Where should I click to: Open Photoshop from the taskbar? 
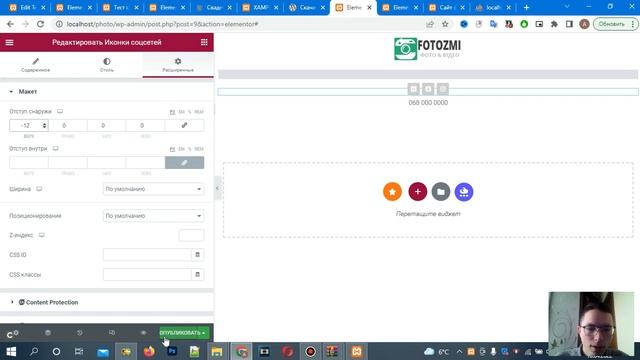pyautogui.click(x=172, y=351)
